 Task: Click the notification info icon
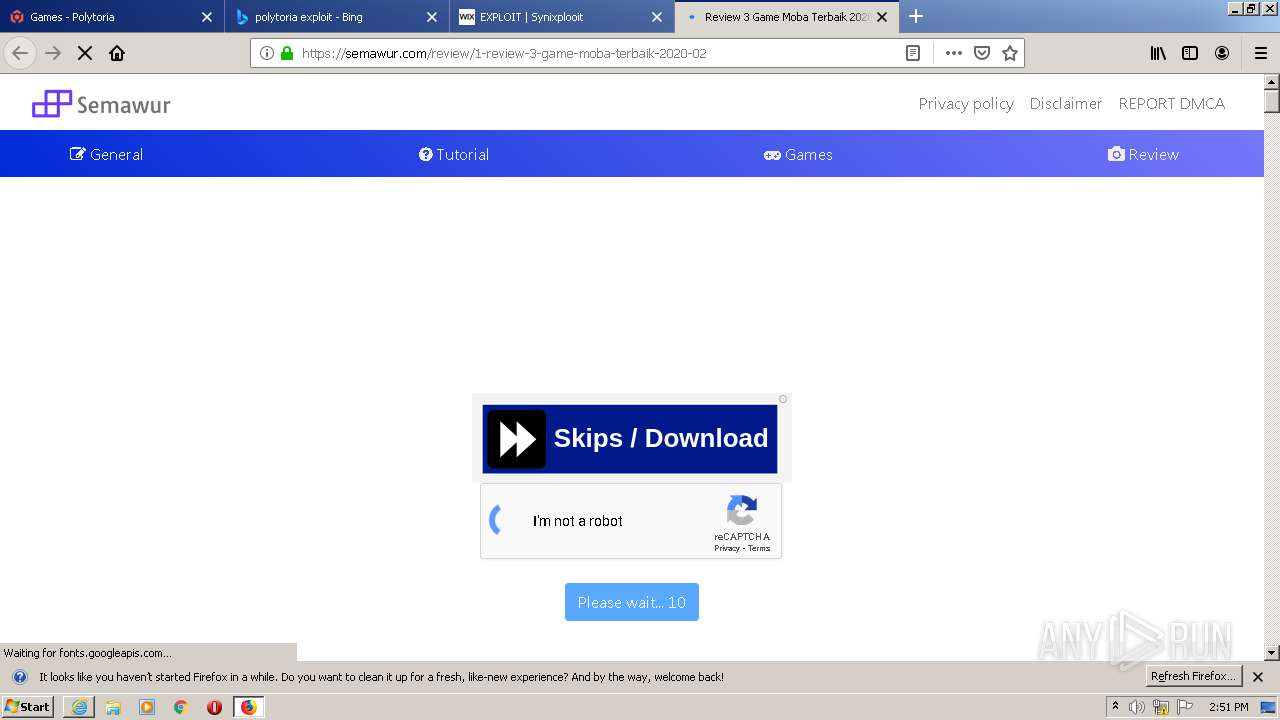20,677
